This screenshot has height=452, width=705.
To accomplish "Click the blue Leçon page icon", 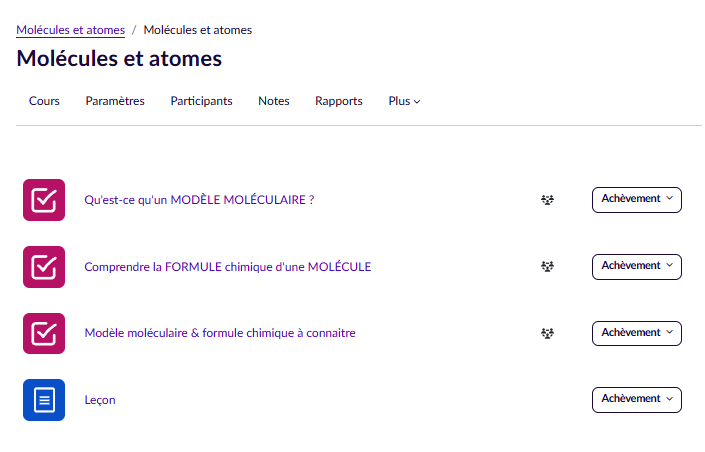I will [x=44, y=400].
